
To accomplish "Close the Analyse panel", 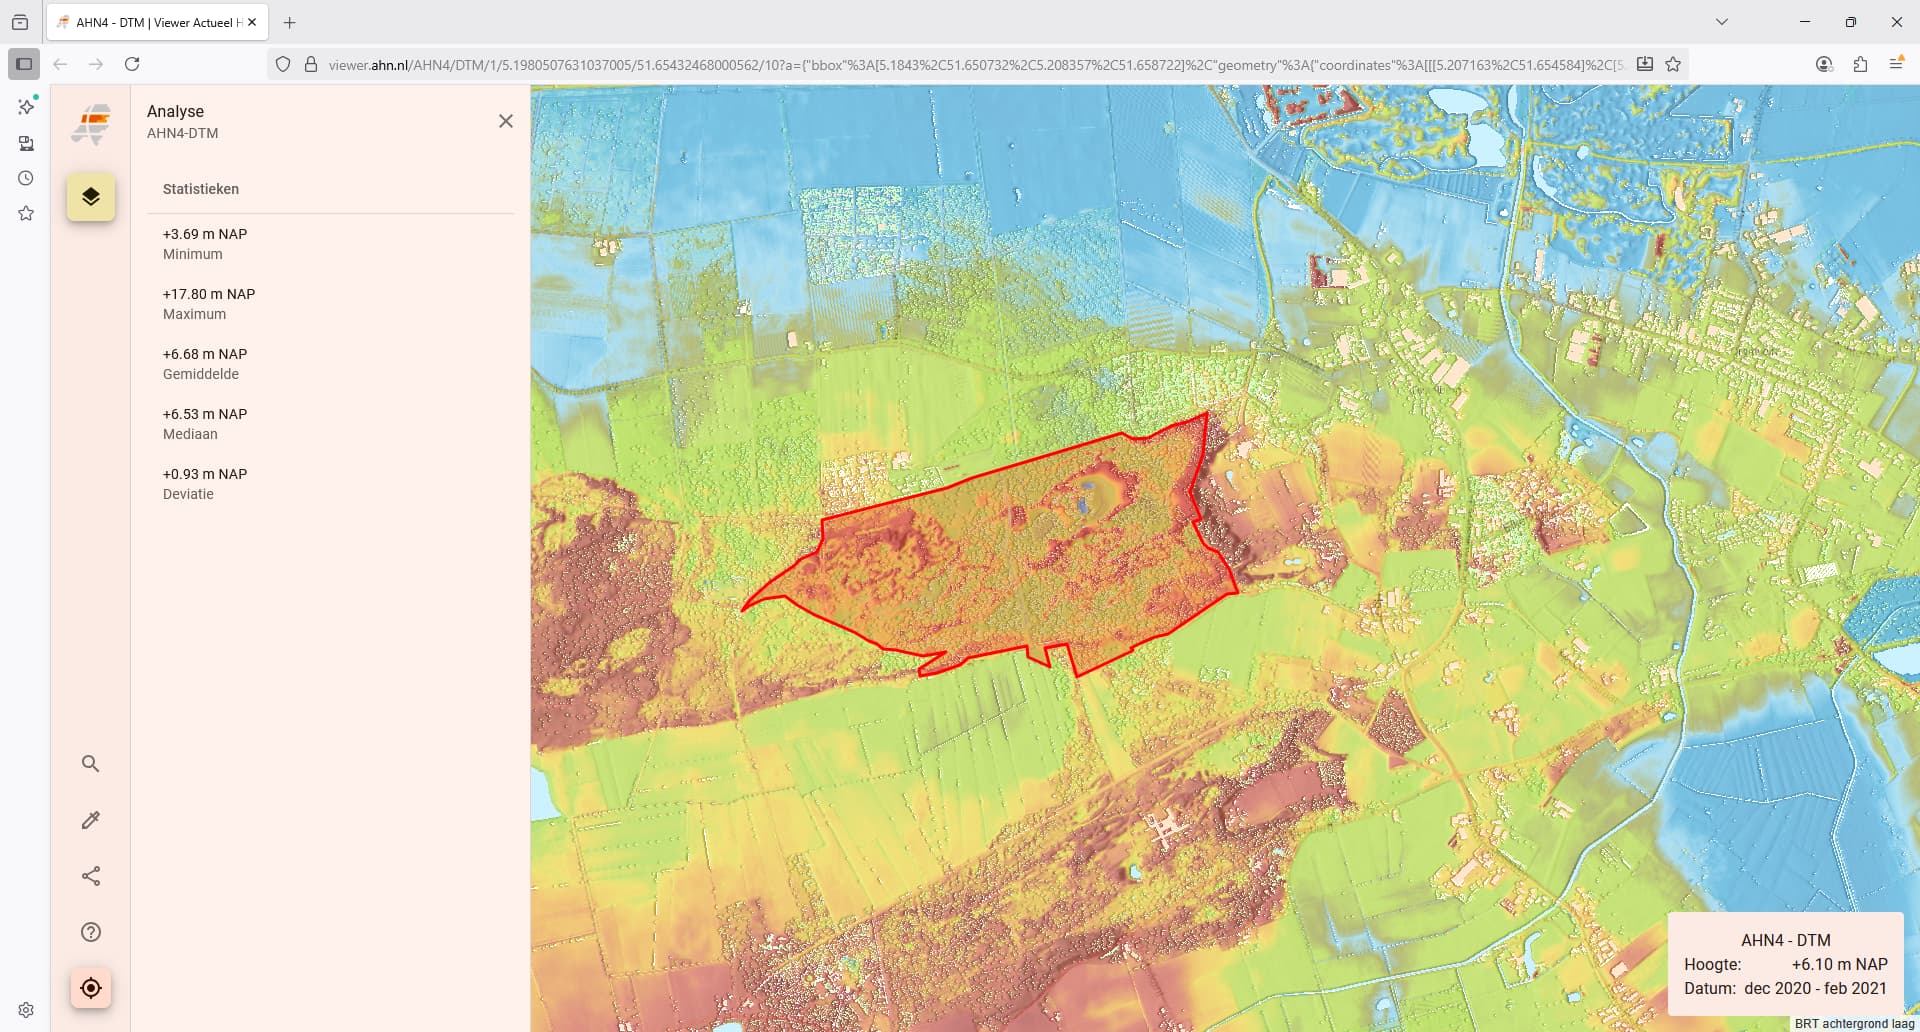I will pos(506,121).
